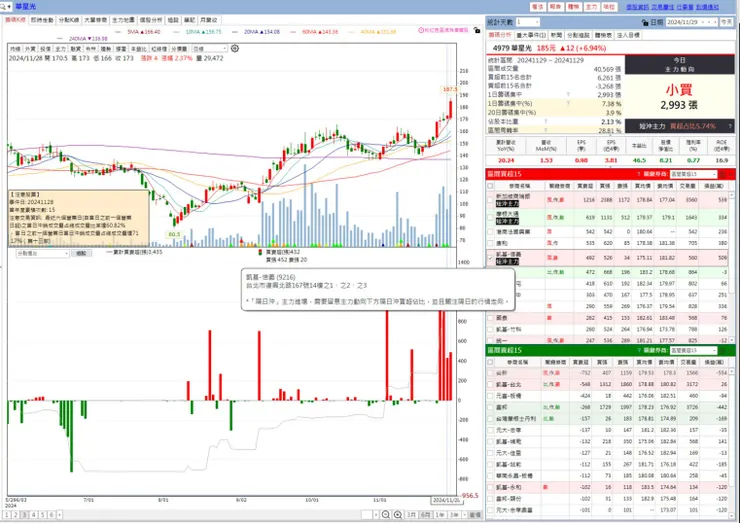
Task: Zoom out the chart with minus magnifier
Action: pos(386,515)
